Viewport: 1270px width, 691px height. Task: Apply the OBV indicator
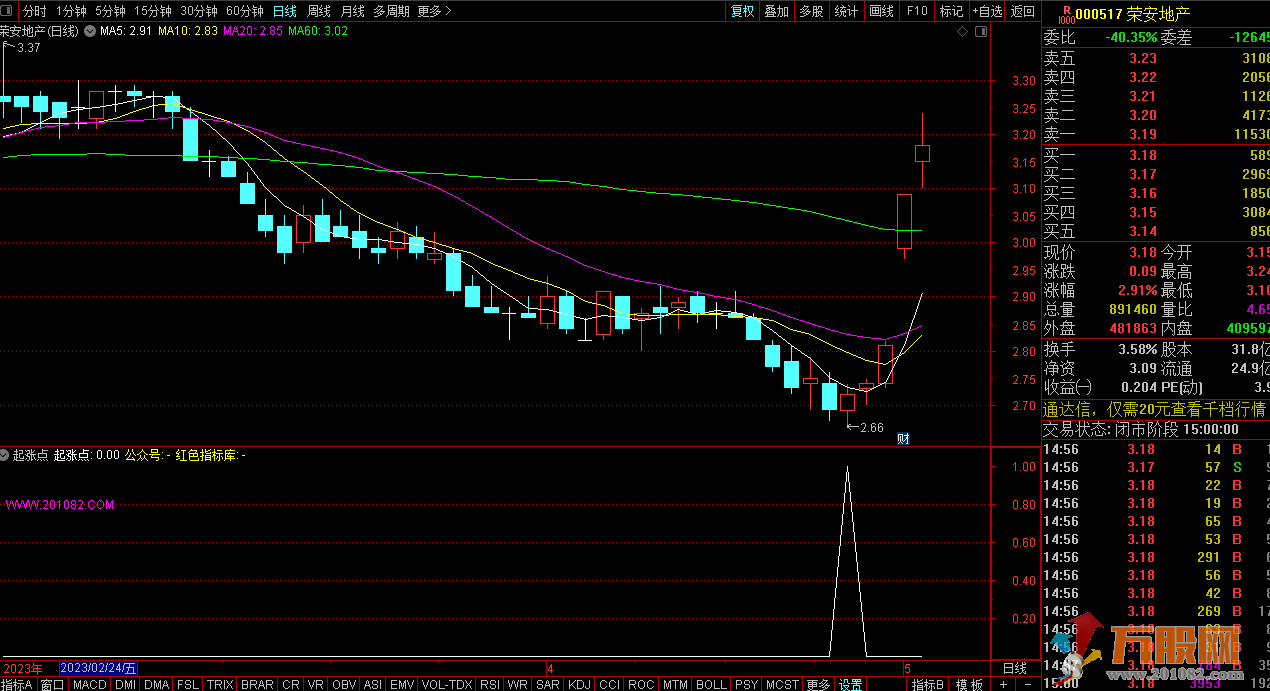(344, 684)
